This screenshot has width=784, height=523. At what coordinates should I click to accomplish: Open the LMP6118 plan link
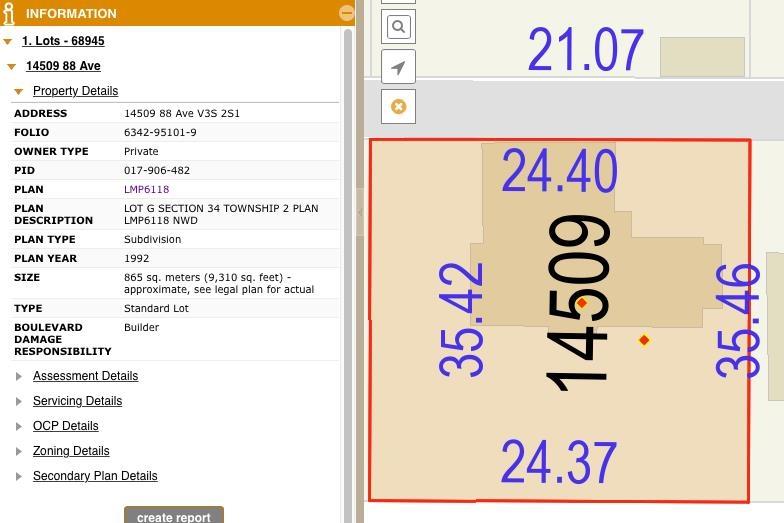pos(146,189)
